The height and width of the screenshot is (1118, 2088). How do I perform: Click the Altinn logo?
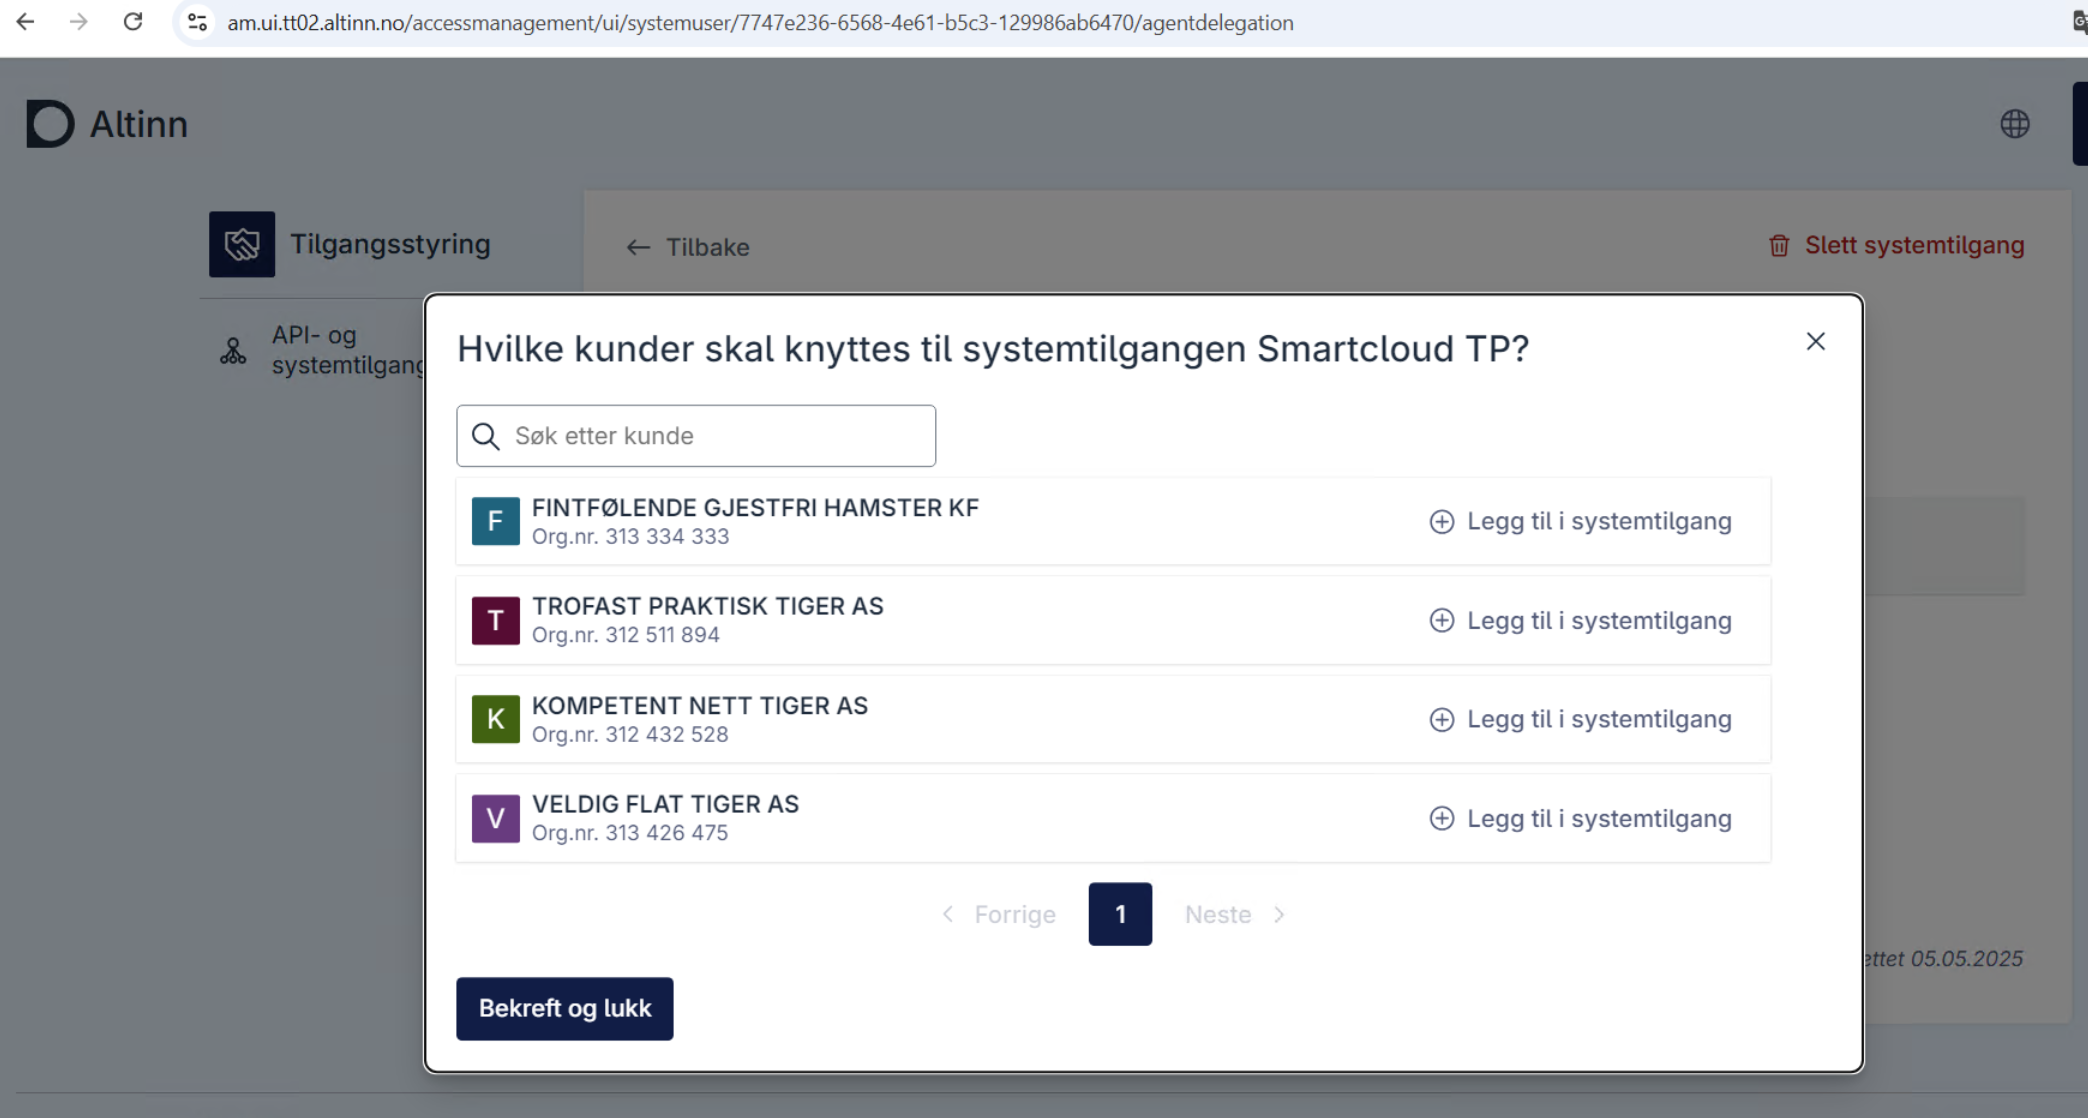(x=107, y=124)
